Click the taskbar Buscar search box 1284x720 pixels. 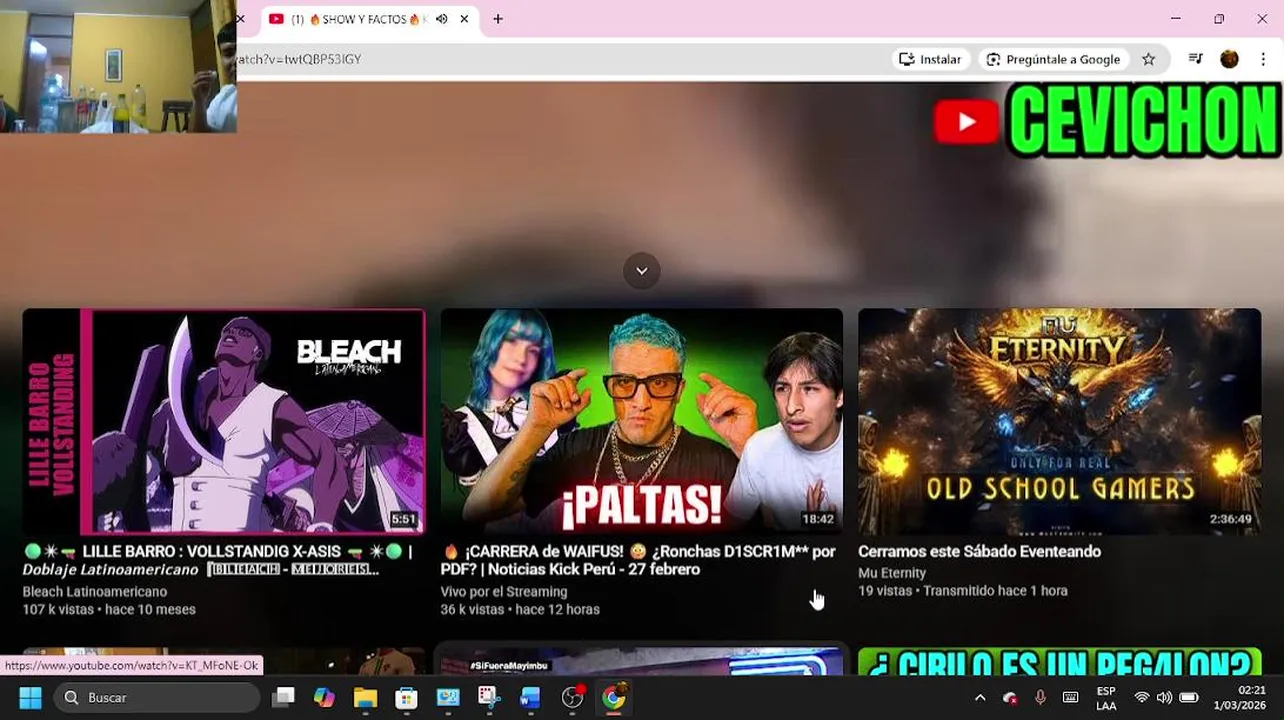tap(155, 697)
